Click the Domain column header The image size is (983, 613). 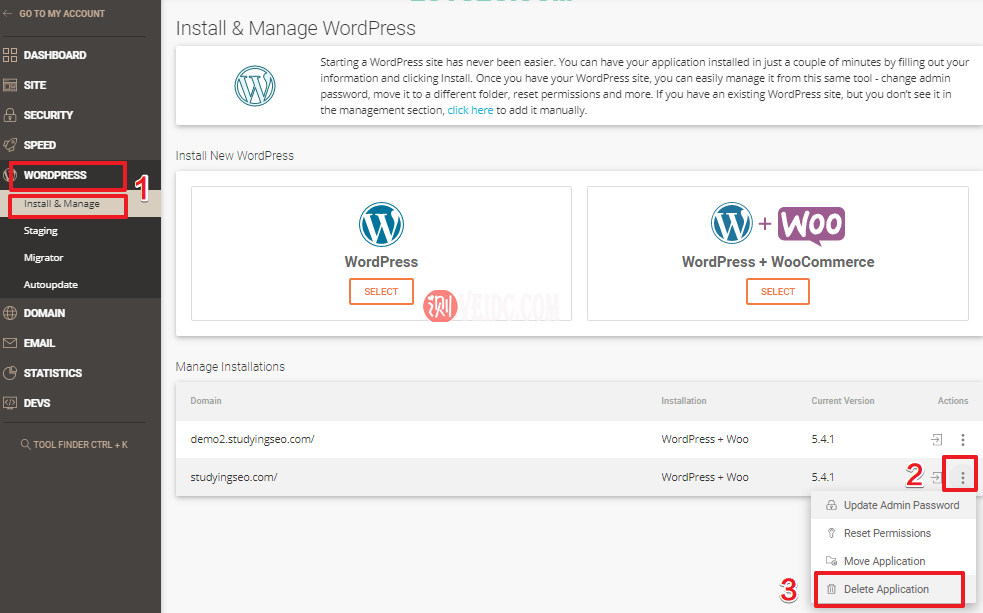point(206,401)
